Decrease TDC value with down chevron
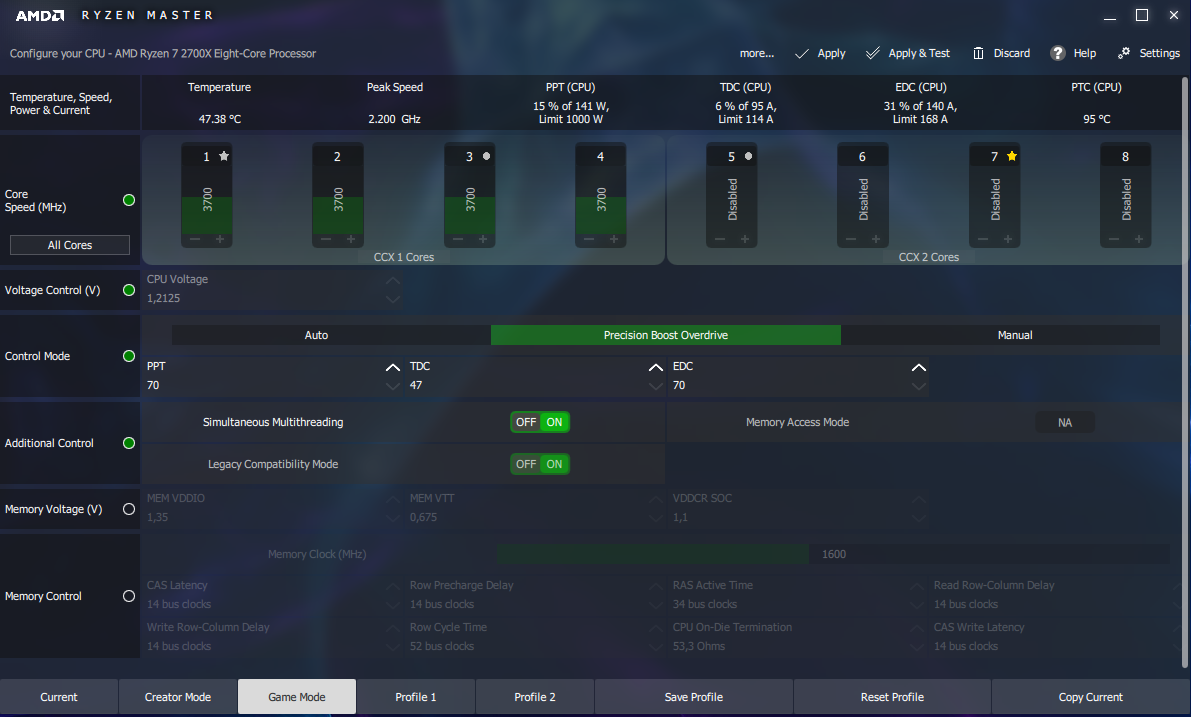The image size is (1191, 717). [x=656, y=386]
